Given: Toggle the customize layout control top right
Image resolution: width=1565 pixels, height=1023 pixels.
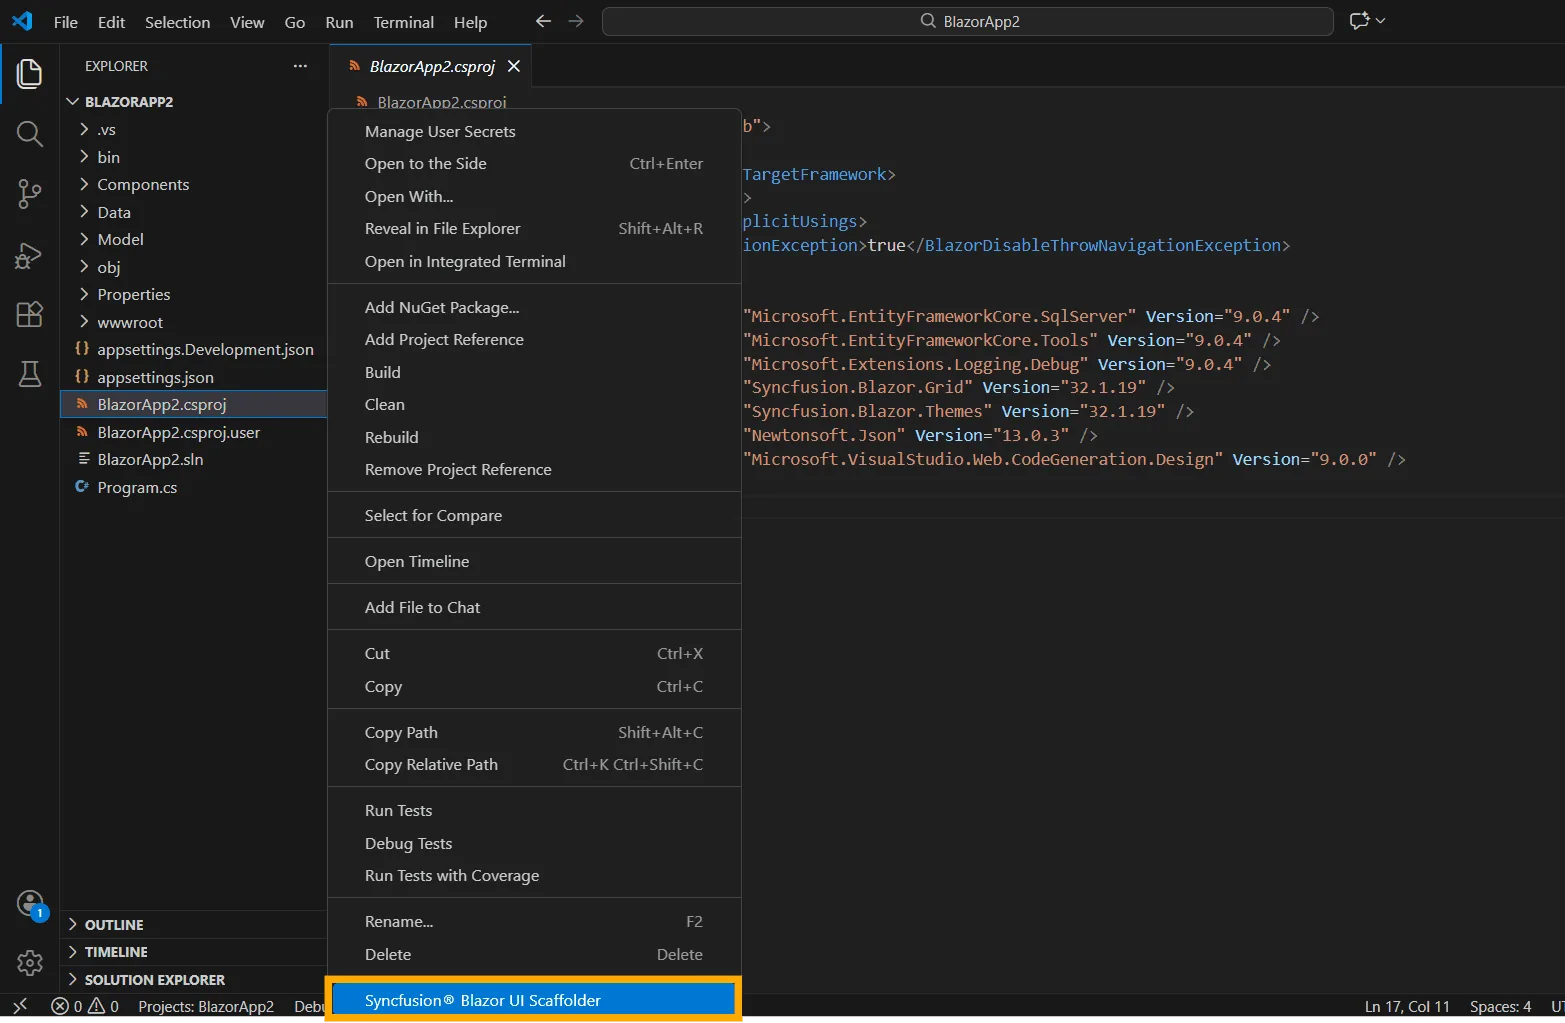Looking at the screenshot, I should (x=1366, y=20).
